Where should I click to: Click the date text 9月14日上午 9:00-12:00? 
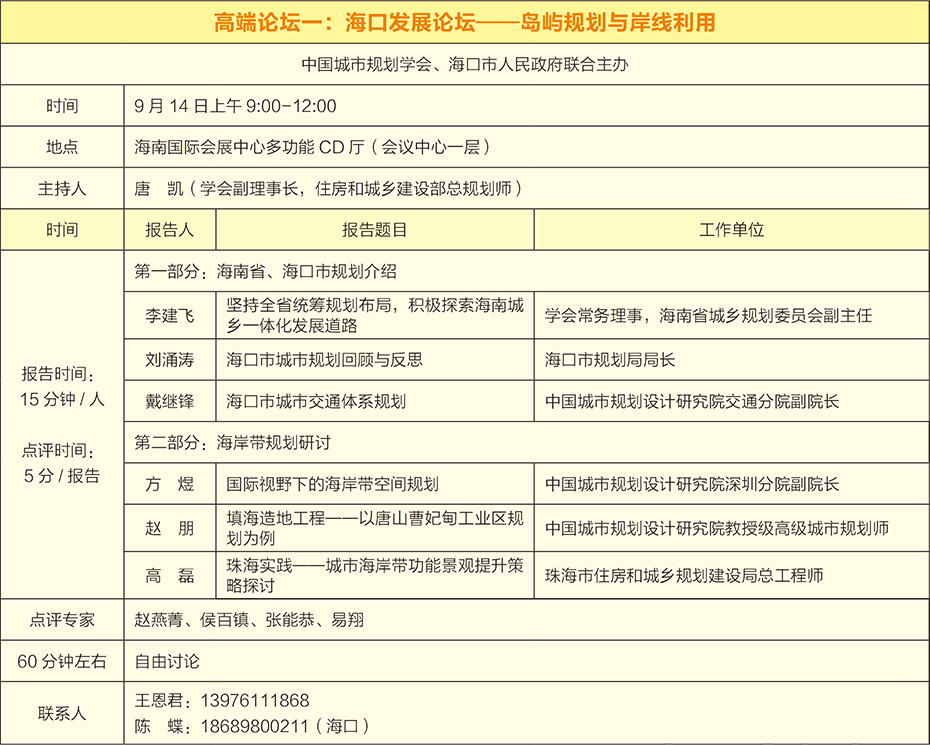[236, 106]
